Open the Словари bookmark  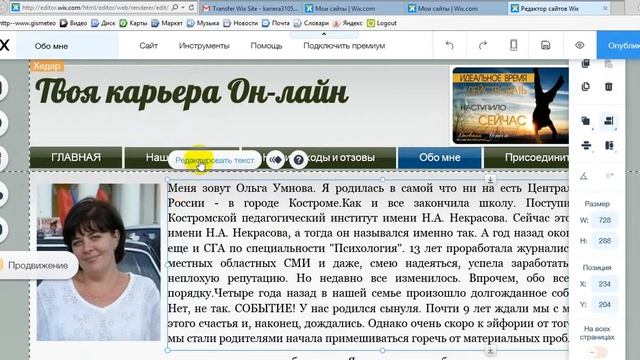pos(311,23)
